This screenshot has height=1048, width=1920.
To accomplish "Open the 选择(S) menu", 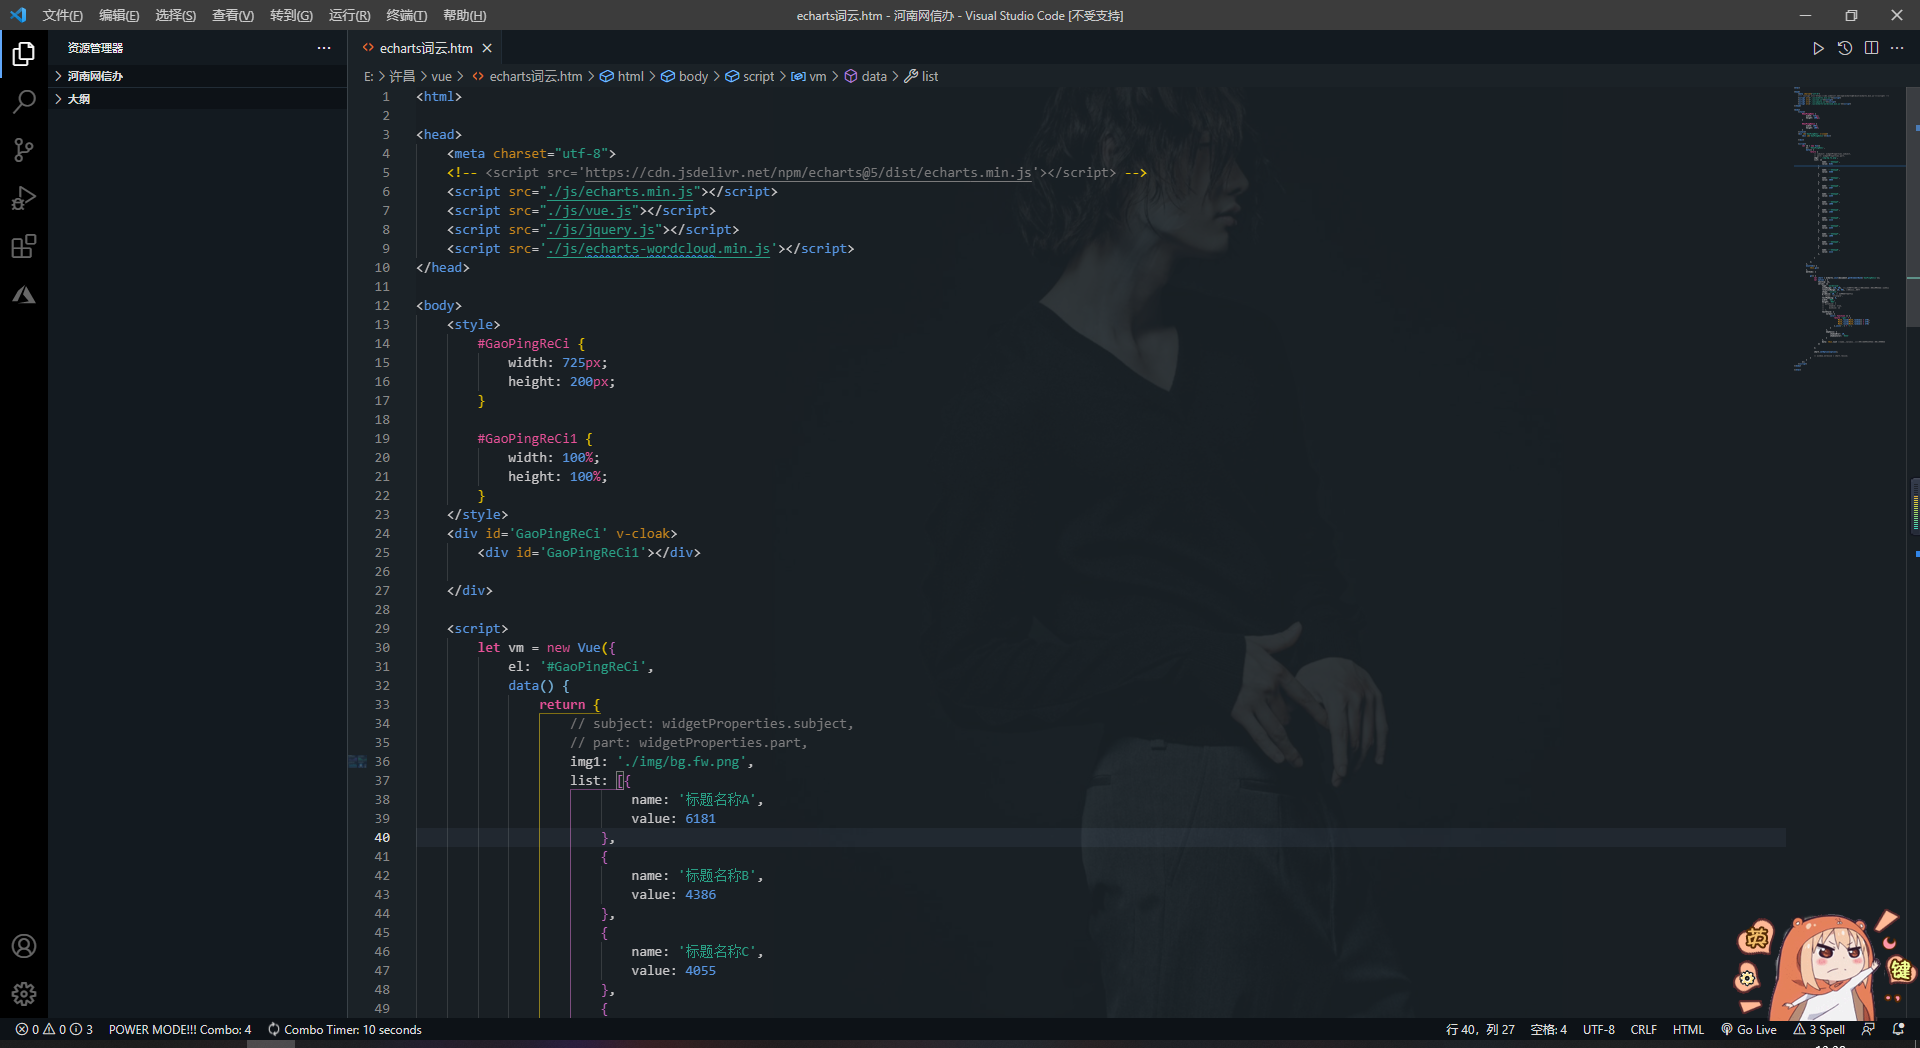I will 175,15.
